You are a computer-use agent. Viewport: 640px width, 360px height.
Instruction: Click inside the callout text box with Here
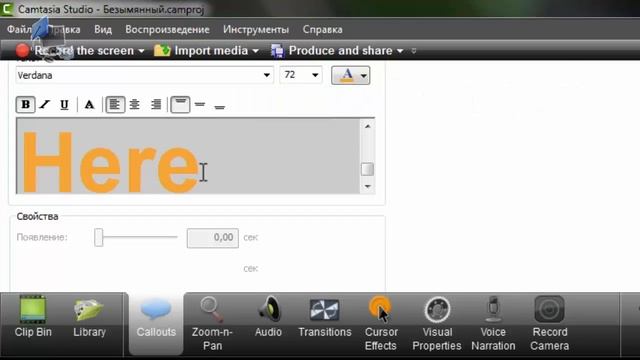[x=188, y=156]
